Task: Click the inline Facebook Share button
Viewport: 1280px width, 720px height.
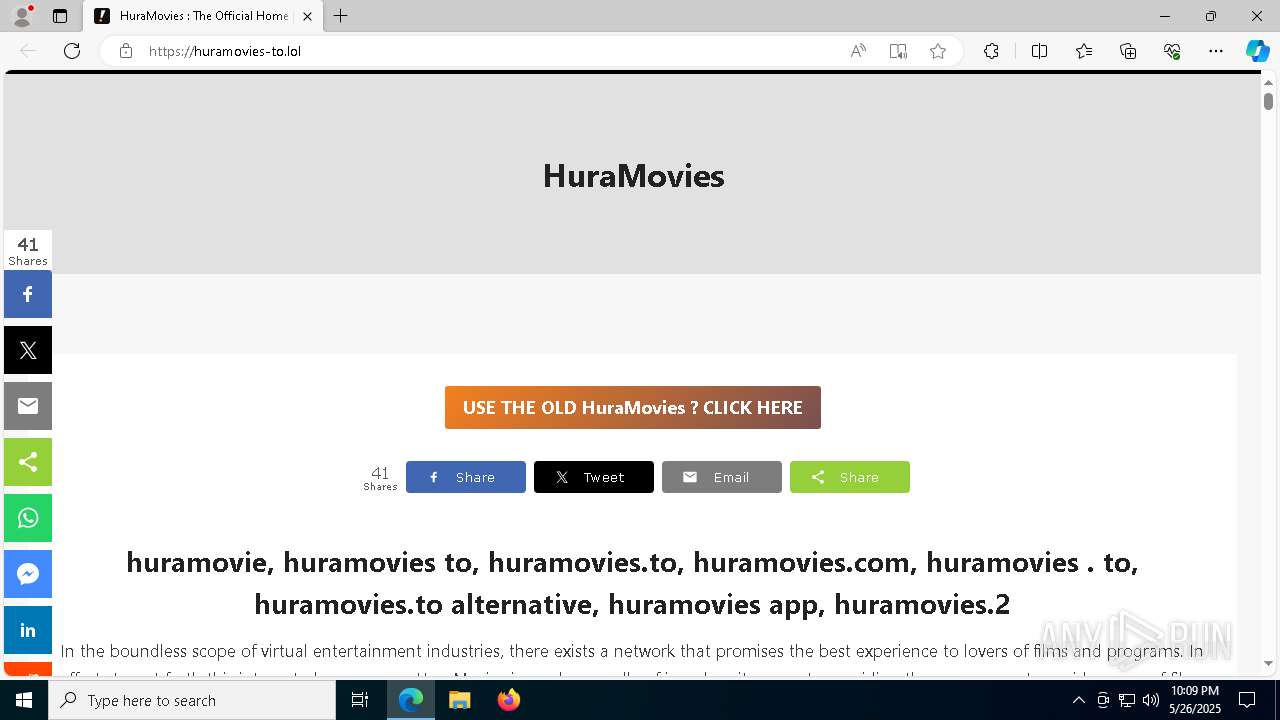Action: tap(466, 477)
